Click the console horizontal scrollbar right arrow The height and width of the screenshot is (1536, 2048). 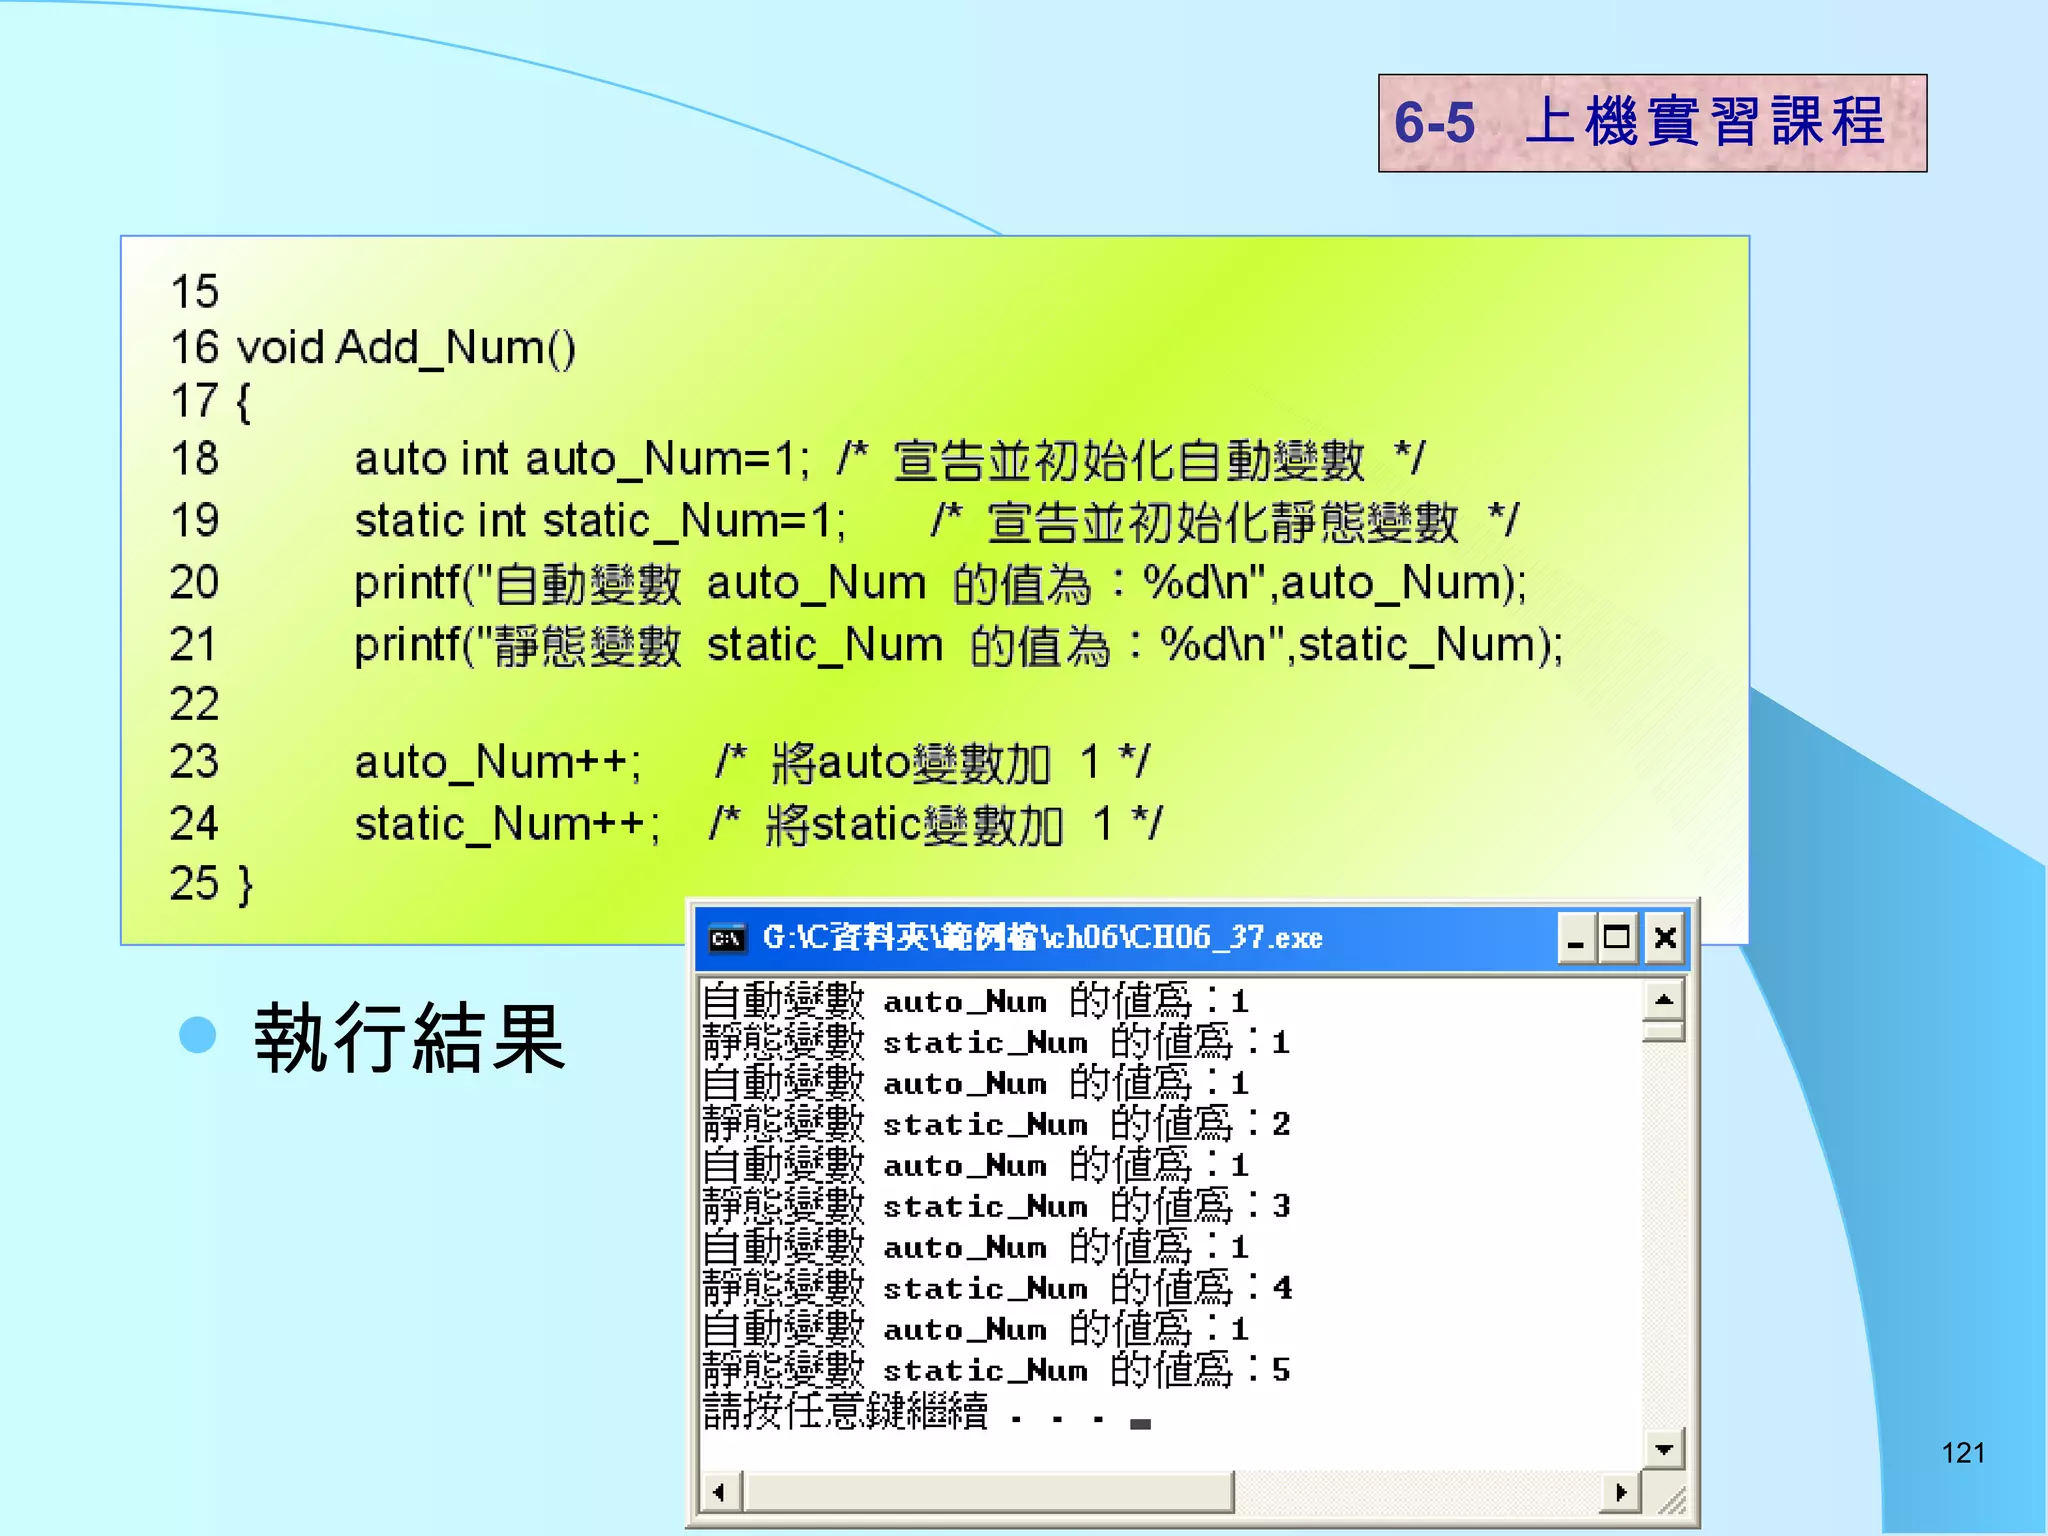point(1621,1492)
